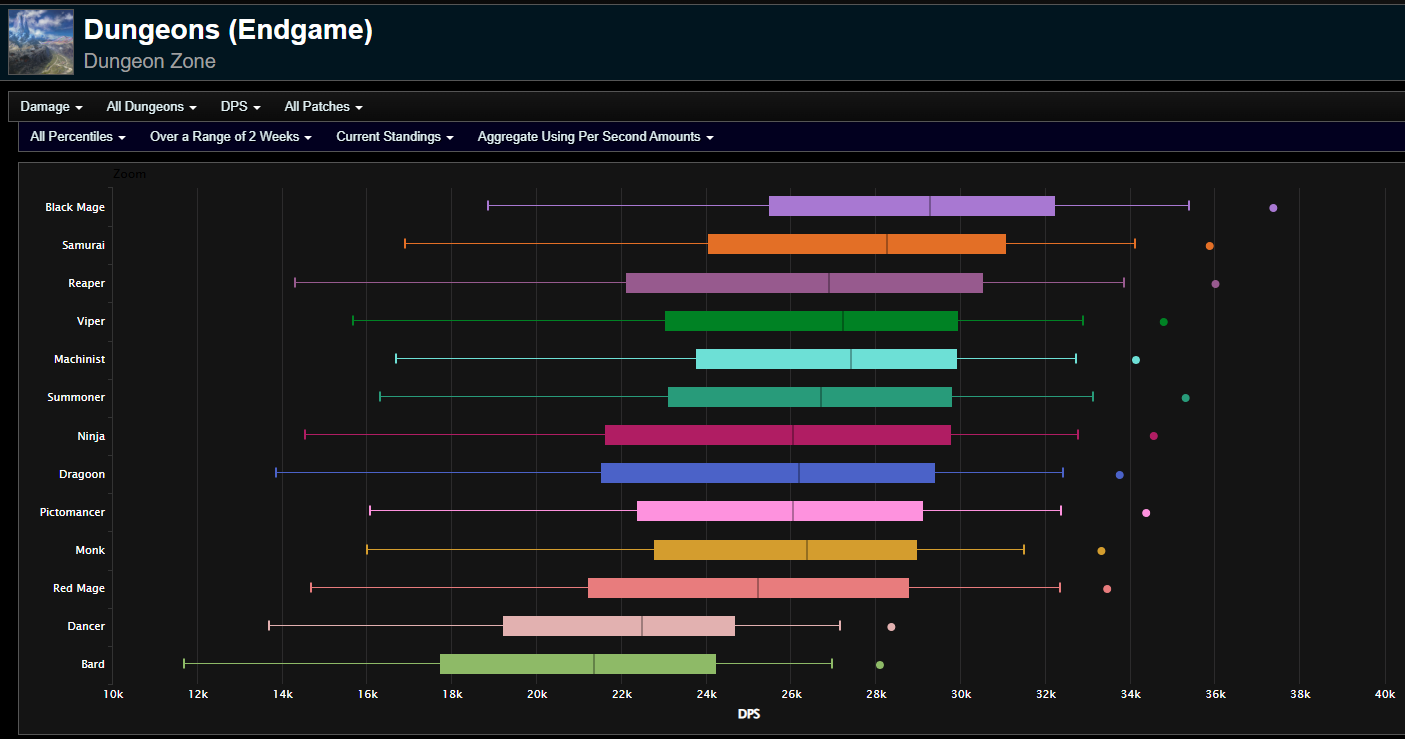Screen dimensions: 1405x739
Task: Click the cyan Machinist box plot bar
Action: 826,359
